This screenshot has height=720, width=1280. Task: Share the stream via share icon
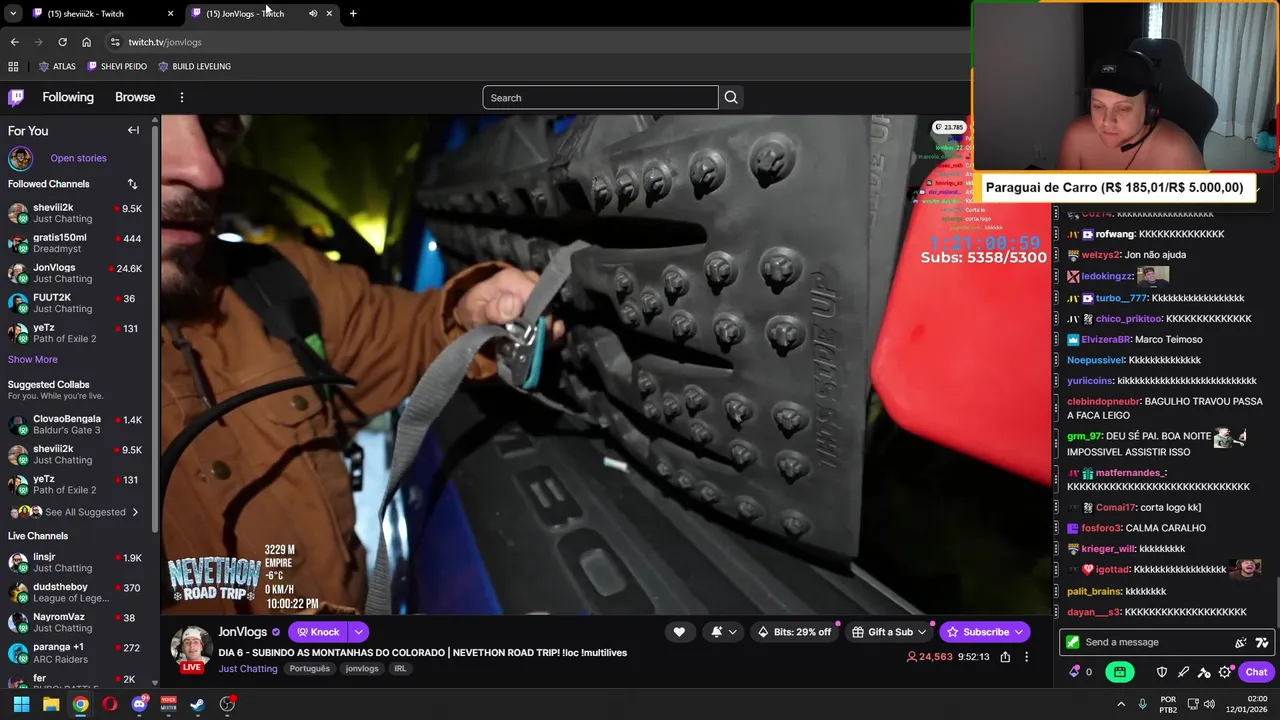[x=1005, y=657]
